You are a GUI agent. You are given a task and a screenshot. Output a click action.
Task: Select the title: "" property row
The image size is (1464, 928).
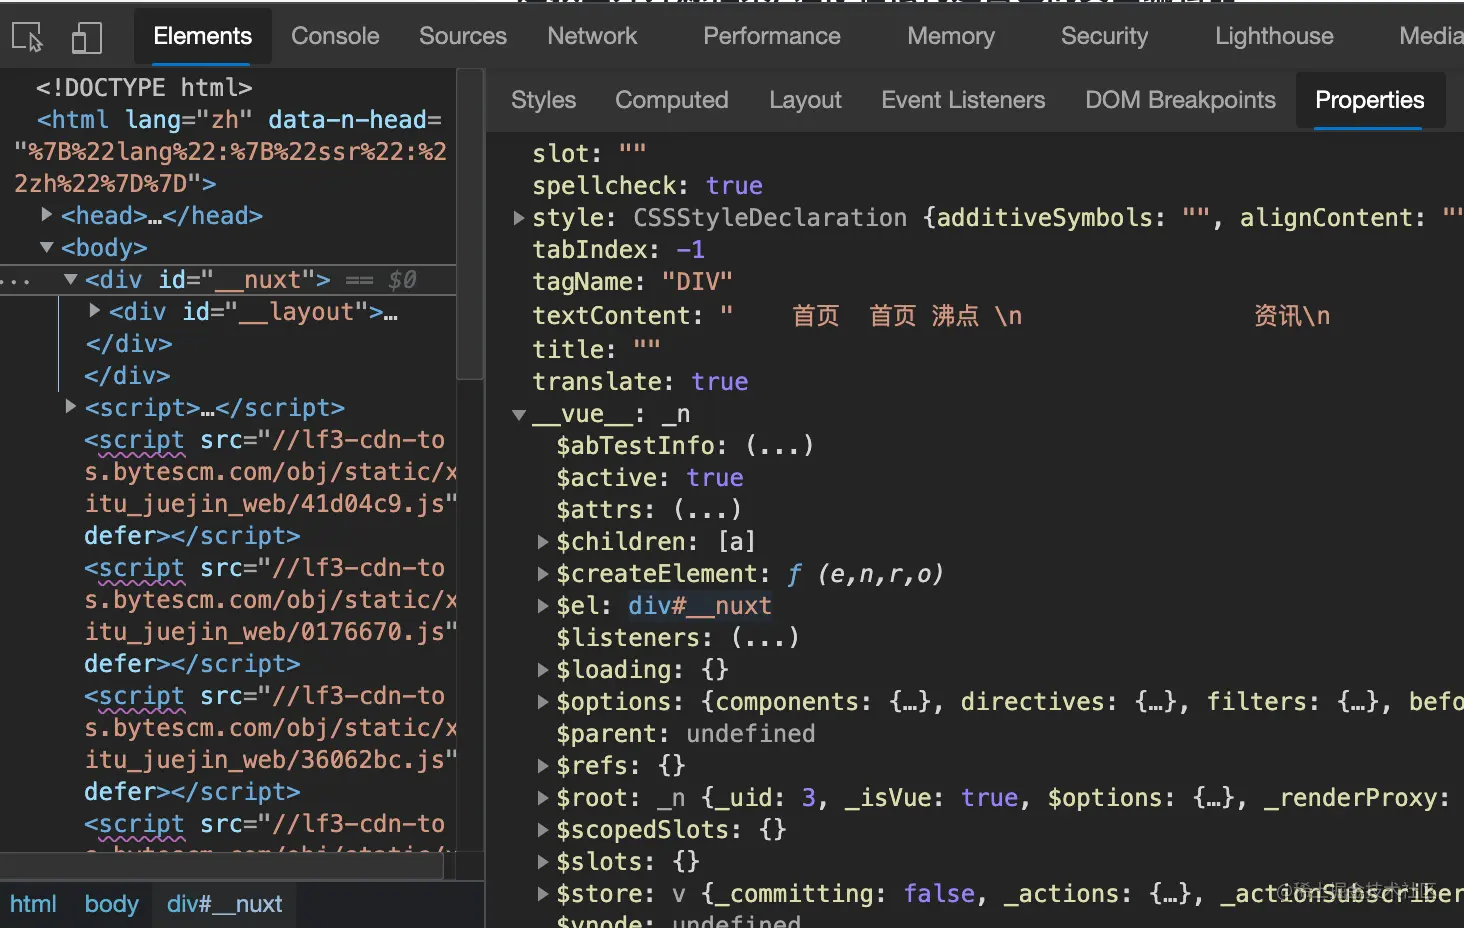tap(596, 349)
